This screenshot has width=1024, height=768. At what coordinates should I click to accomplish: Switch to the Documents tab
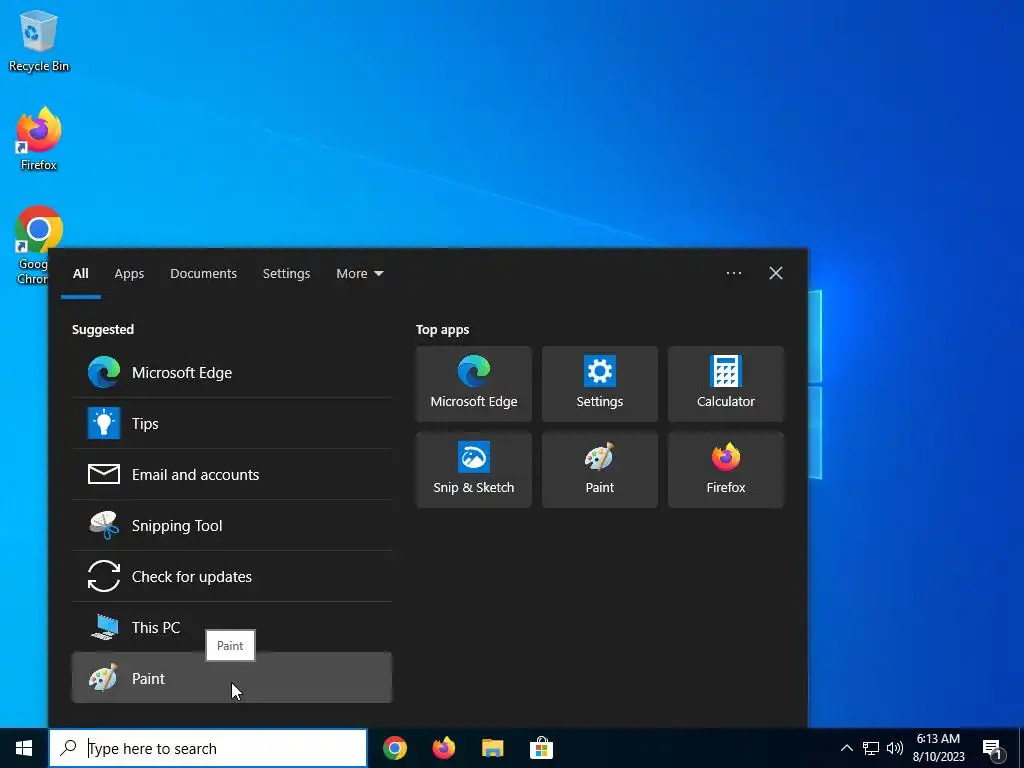[x=203, y=274]
